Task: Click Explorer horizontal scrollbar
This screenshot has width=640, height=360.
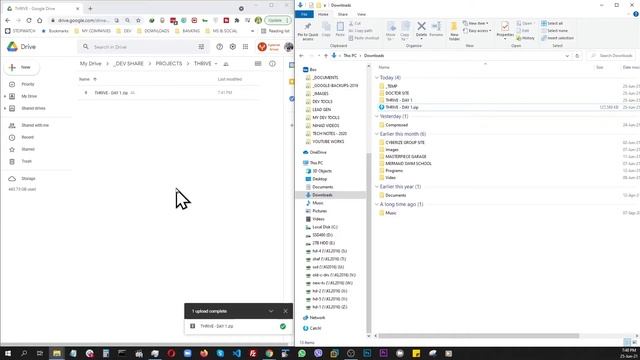Action: [x=478, y=336]
